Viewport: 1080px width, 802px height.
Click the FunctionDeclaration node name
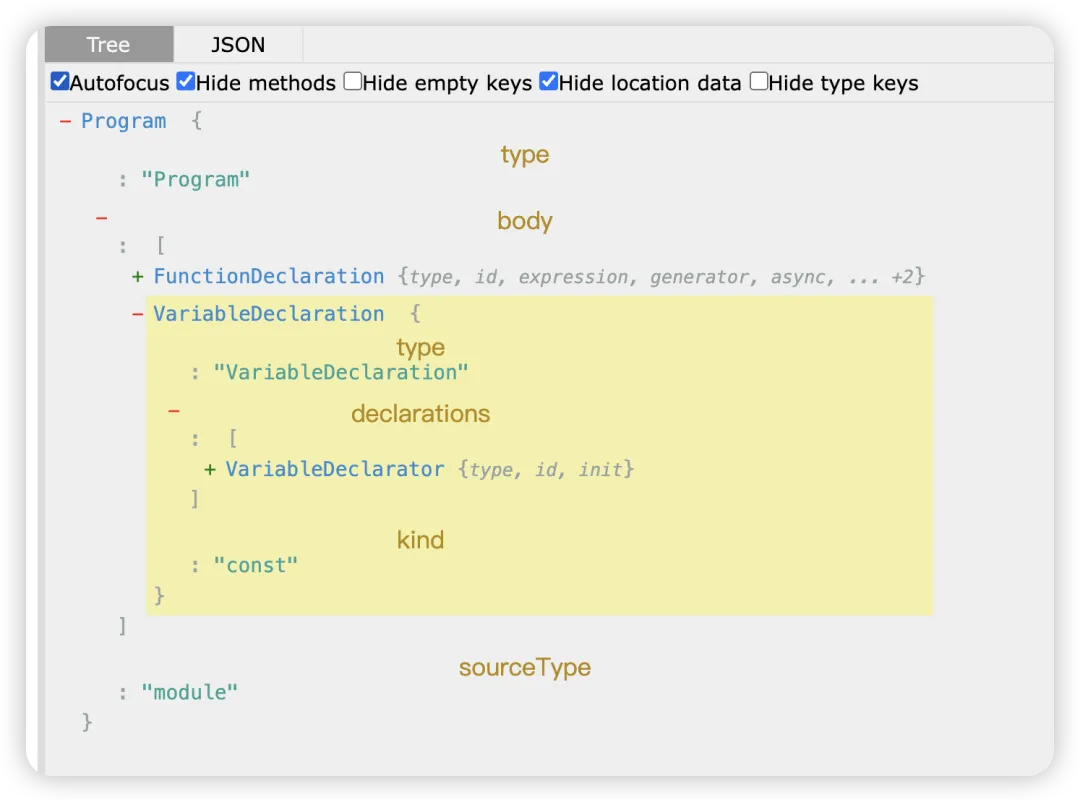coord(269,276)
